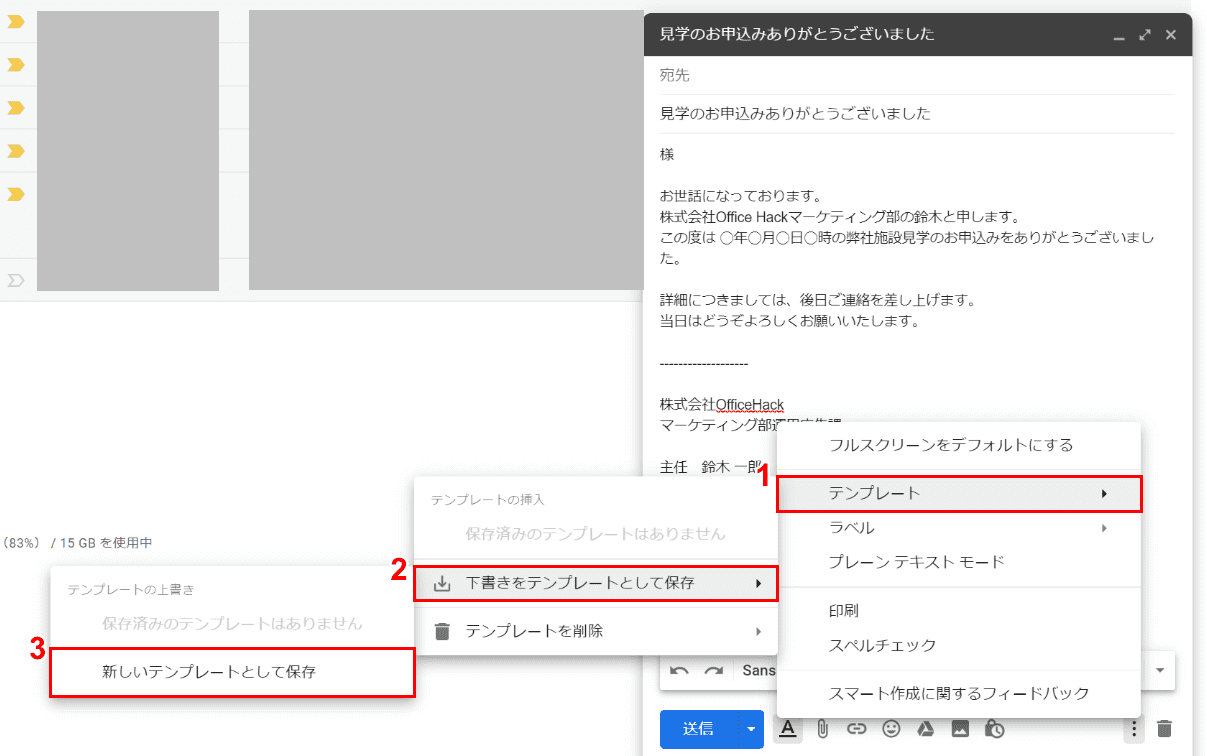Click the trash icon beside テンプレートを削除
The width and height of the screenshot is (1207, 756).
(443, 631)
